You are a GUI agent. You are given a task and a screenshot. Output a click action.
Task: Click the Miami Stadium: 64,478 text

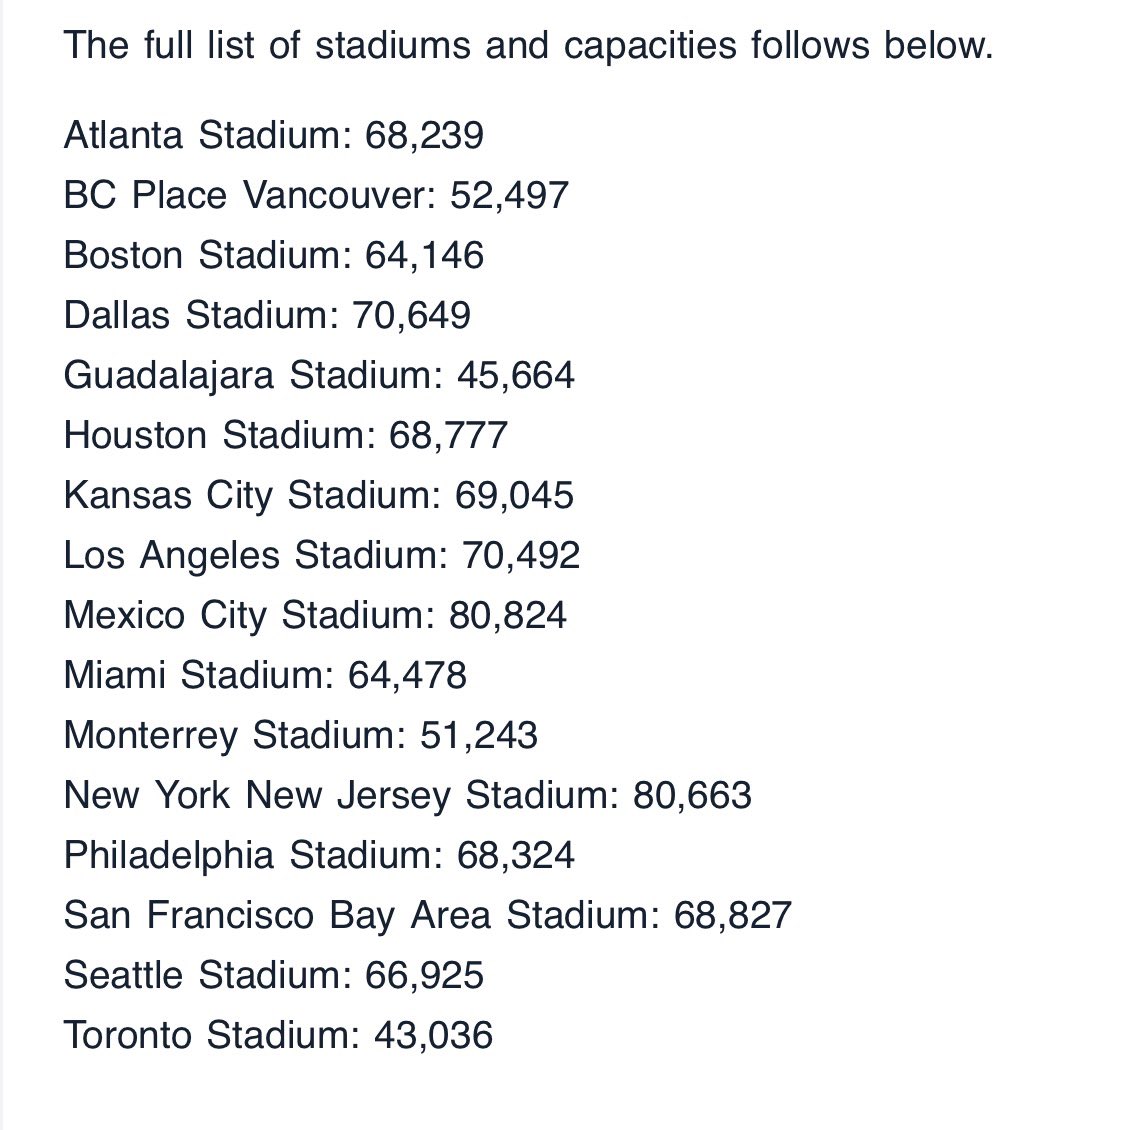265,675
